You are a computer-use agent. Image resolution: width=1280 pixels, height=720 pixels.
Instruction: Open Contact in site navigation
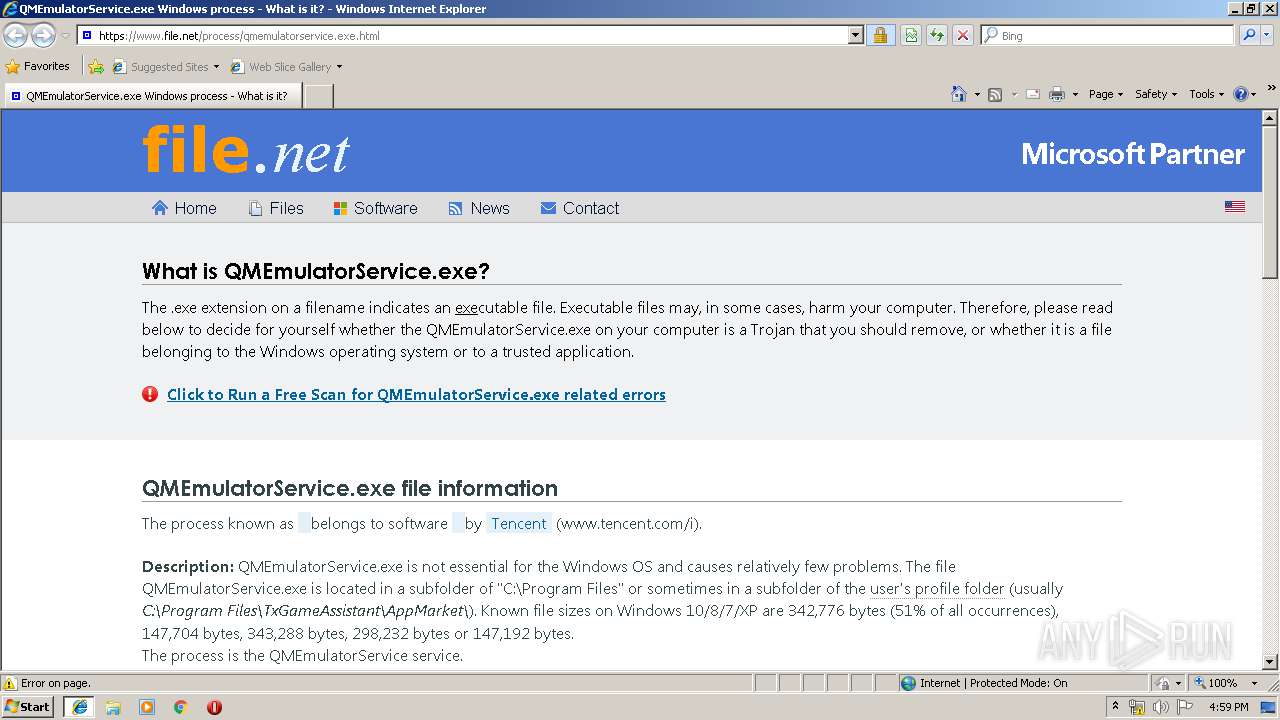coord(580,208)
